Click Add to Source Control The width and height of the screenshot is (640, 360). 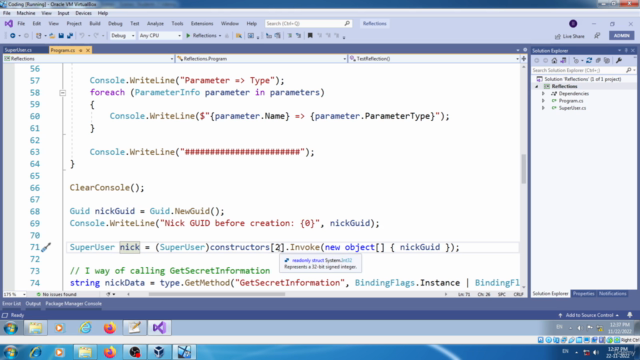point(589,315)
